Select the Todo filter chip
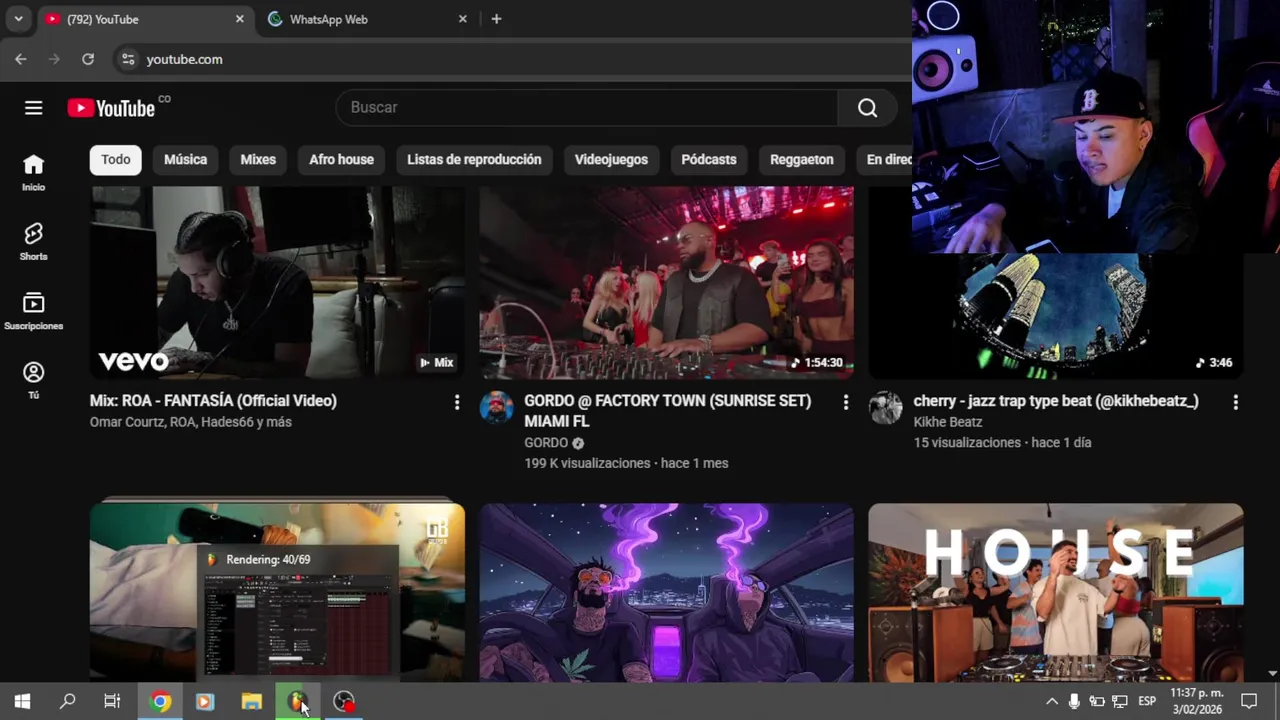The height and width of the screenshot is (720, 1280). [x=116, y=160]
